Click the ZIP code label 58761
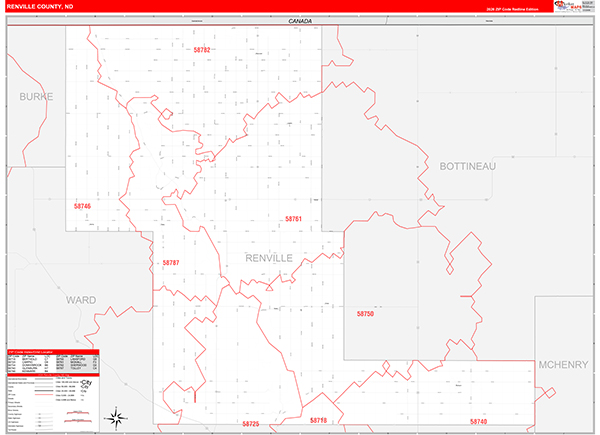 293,219
